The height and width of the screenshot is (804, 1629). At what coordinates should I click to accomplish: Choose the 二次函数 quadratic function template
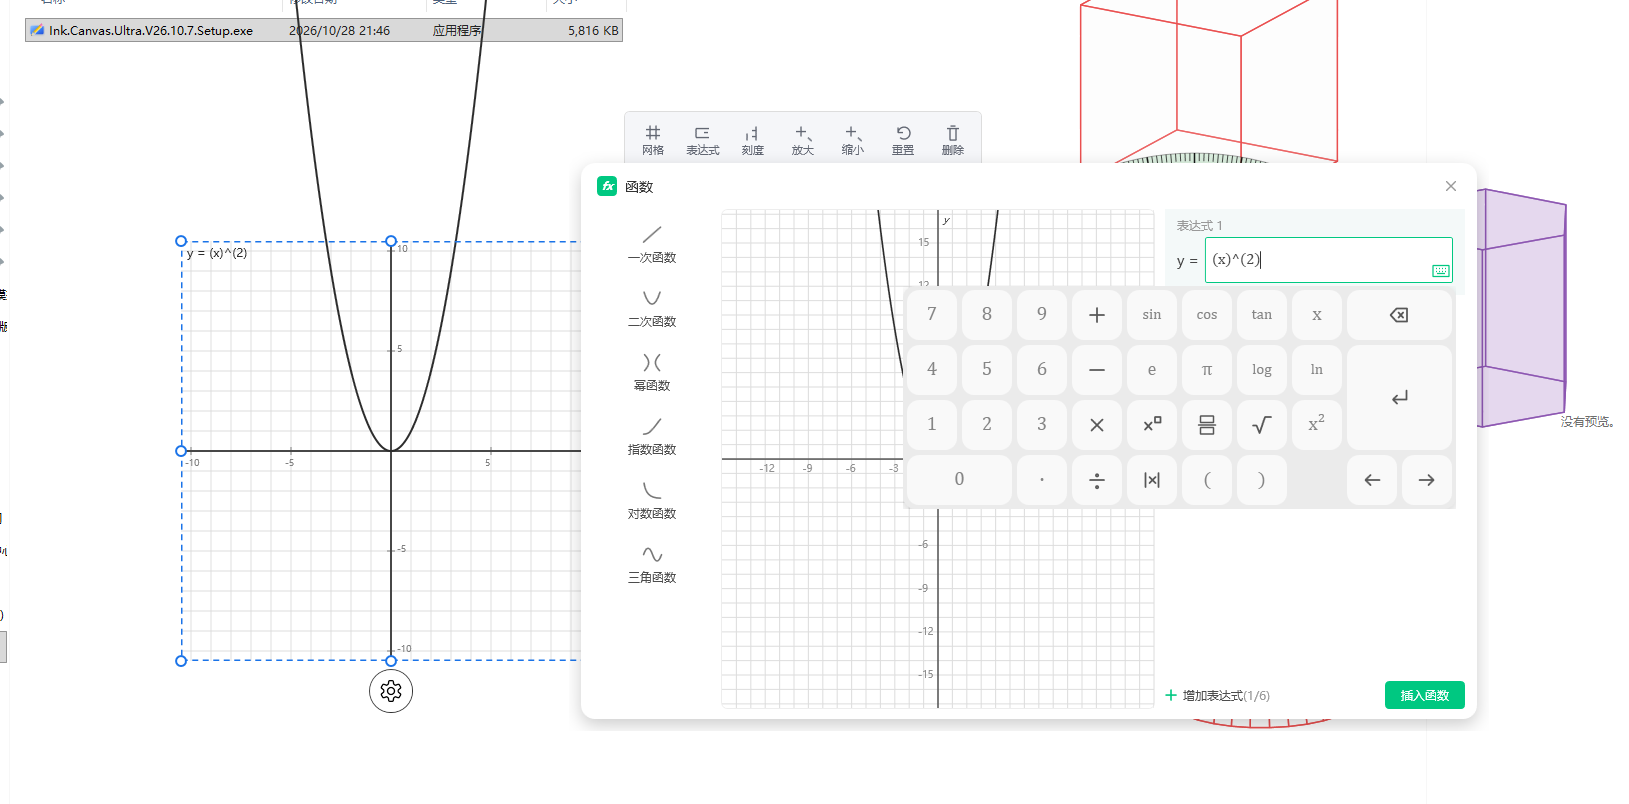tap(652, 308)
